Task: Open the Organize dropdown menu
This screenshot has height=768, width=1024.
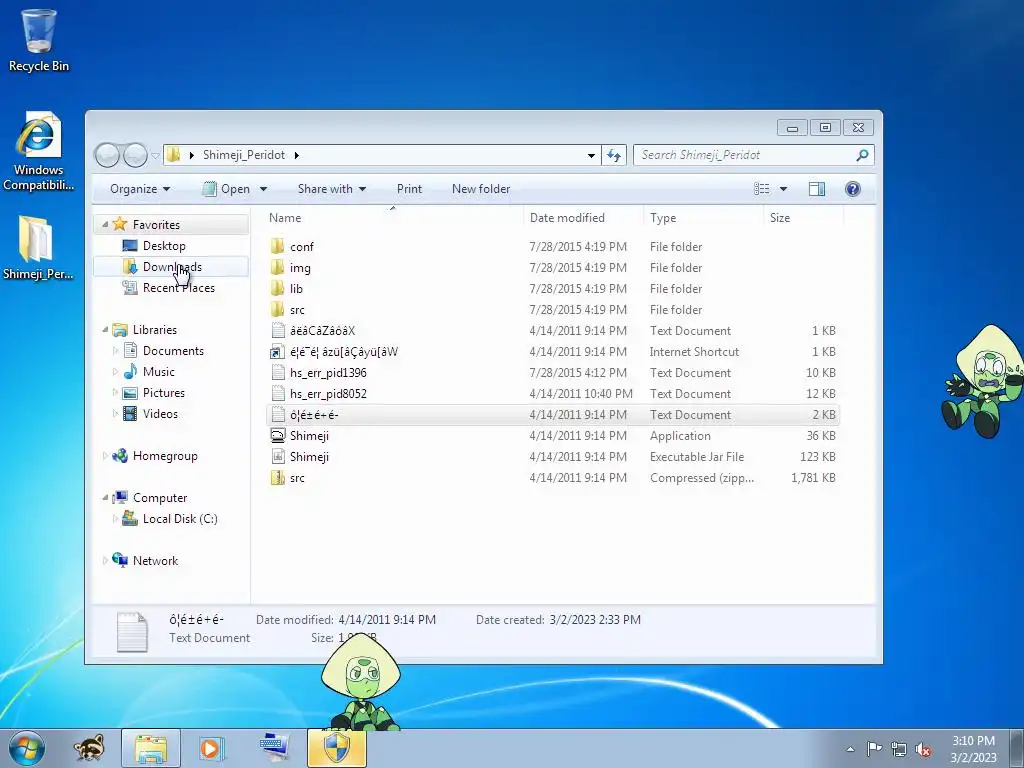Action: 140,189
